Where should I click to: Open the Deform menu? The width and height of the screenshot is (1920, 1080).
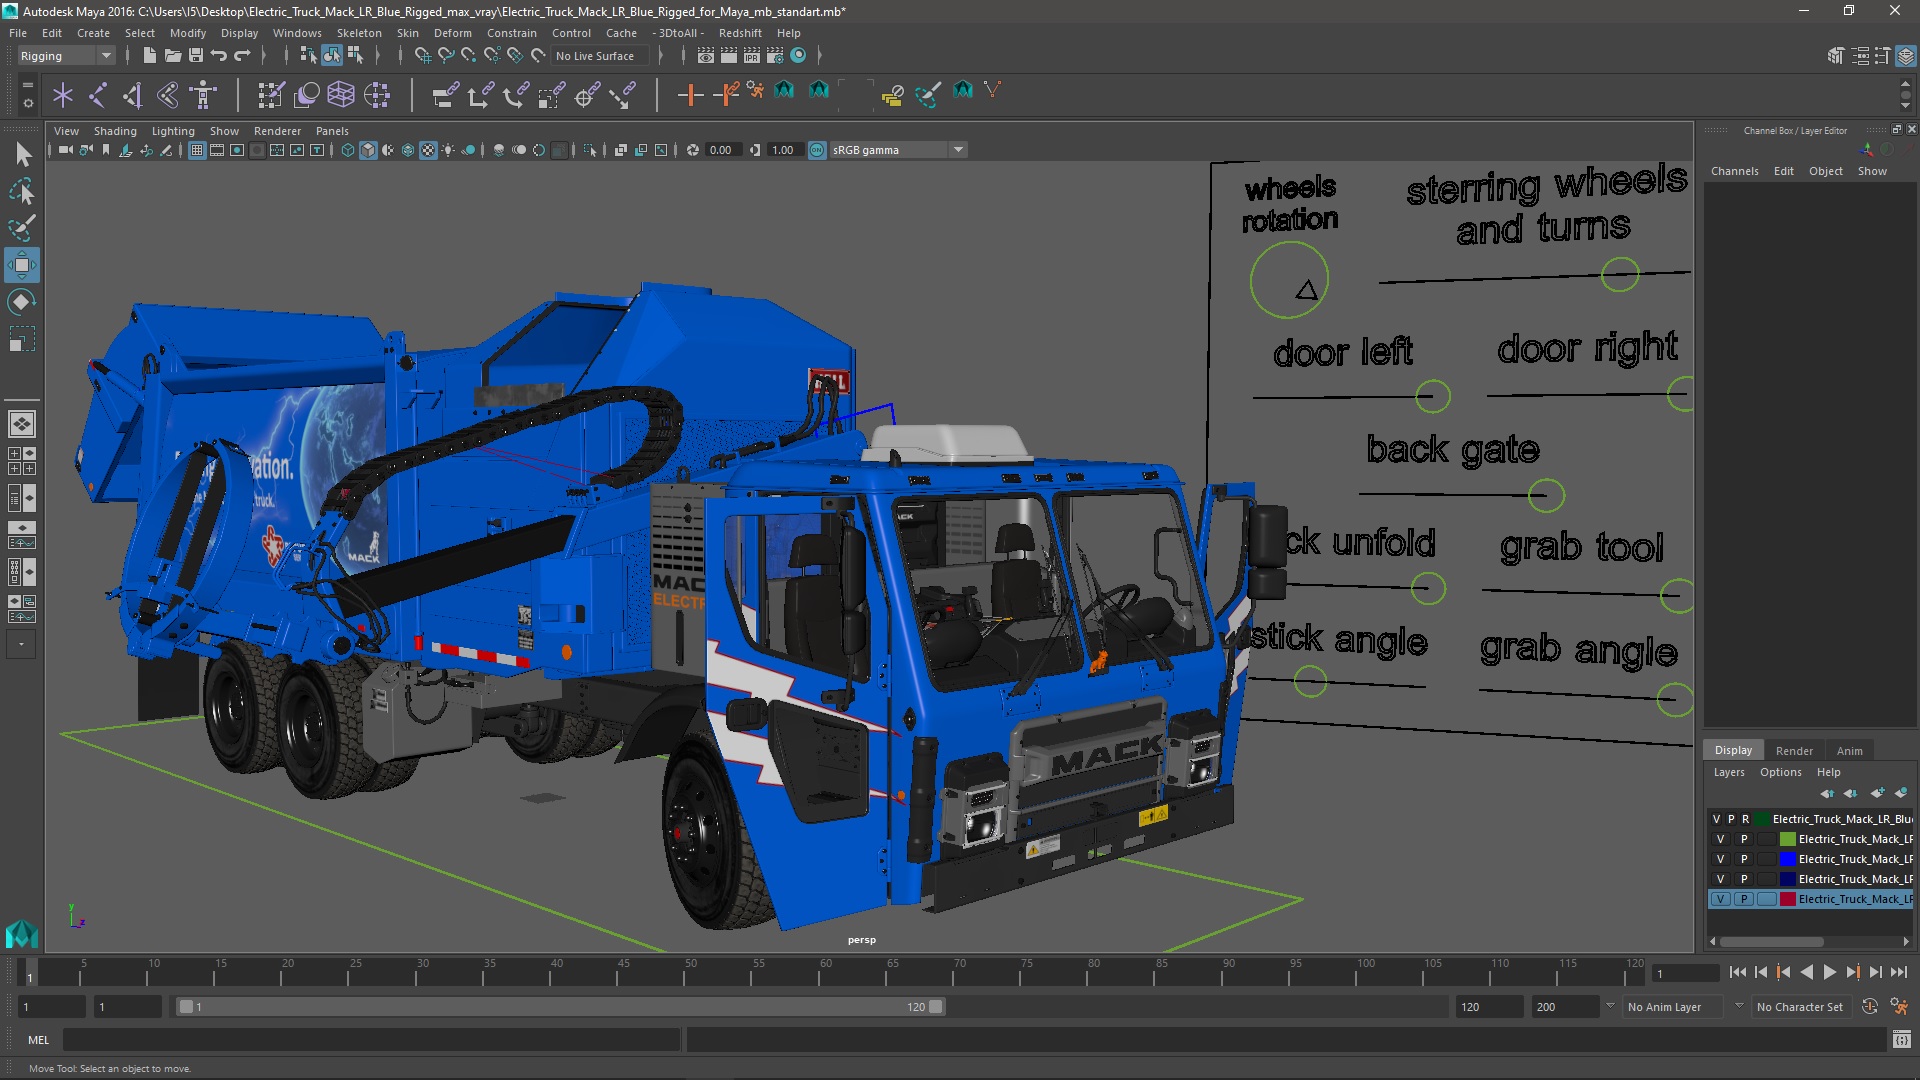452,33
